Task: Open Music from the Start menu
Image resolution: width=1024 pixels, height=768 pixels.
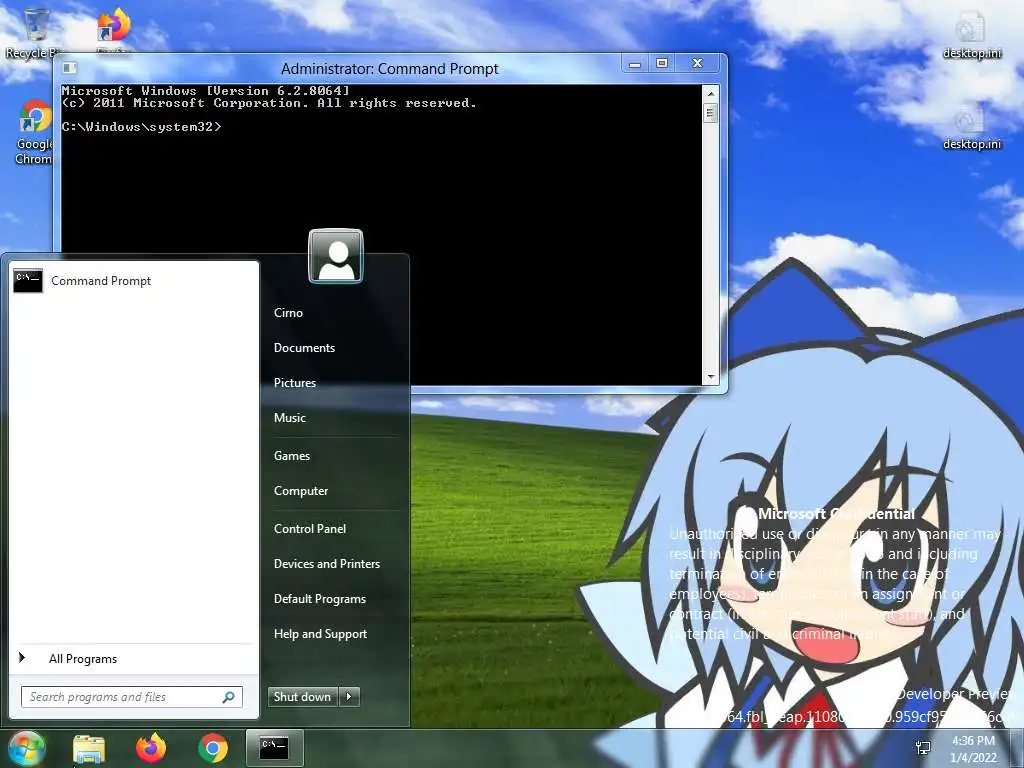Action: [289, 418]
